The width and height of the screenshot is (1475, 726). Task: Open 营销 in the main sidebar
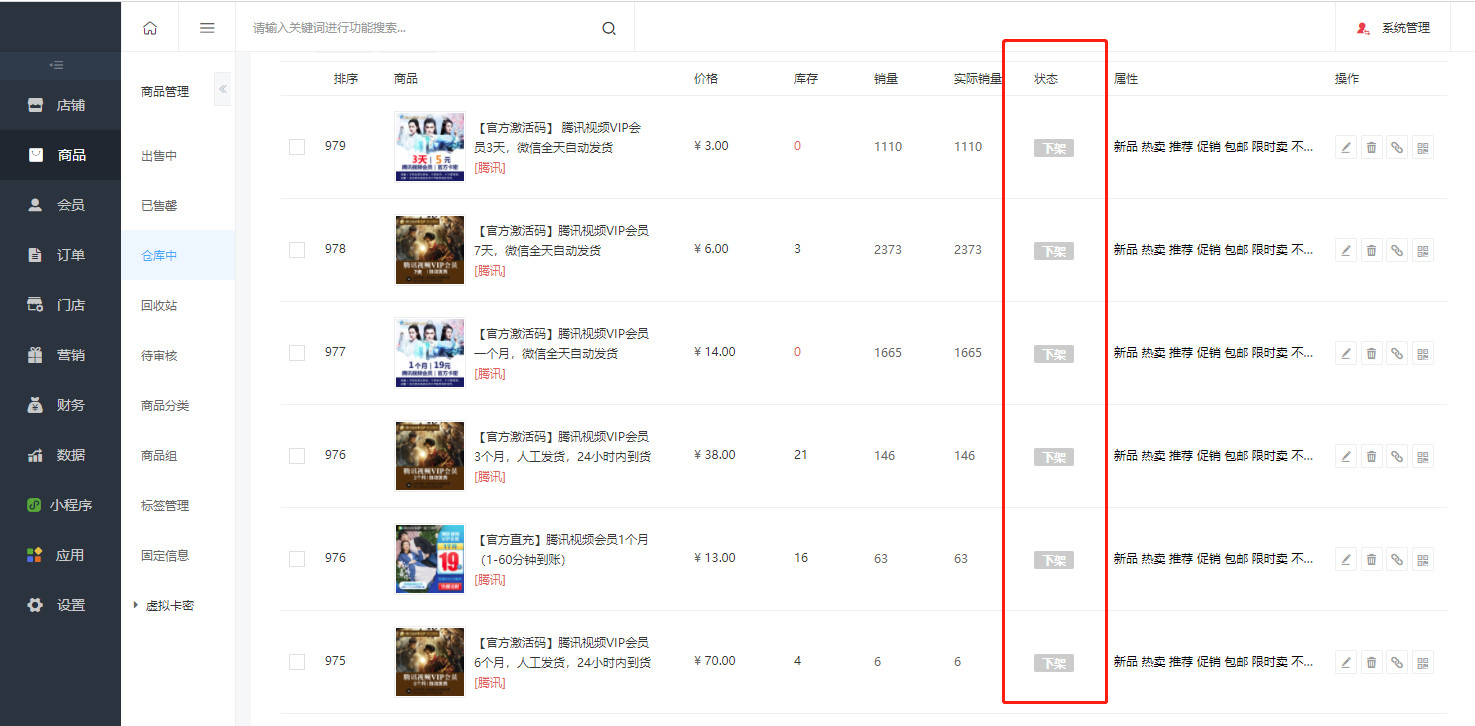click(x=60, y=355)
